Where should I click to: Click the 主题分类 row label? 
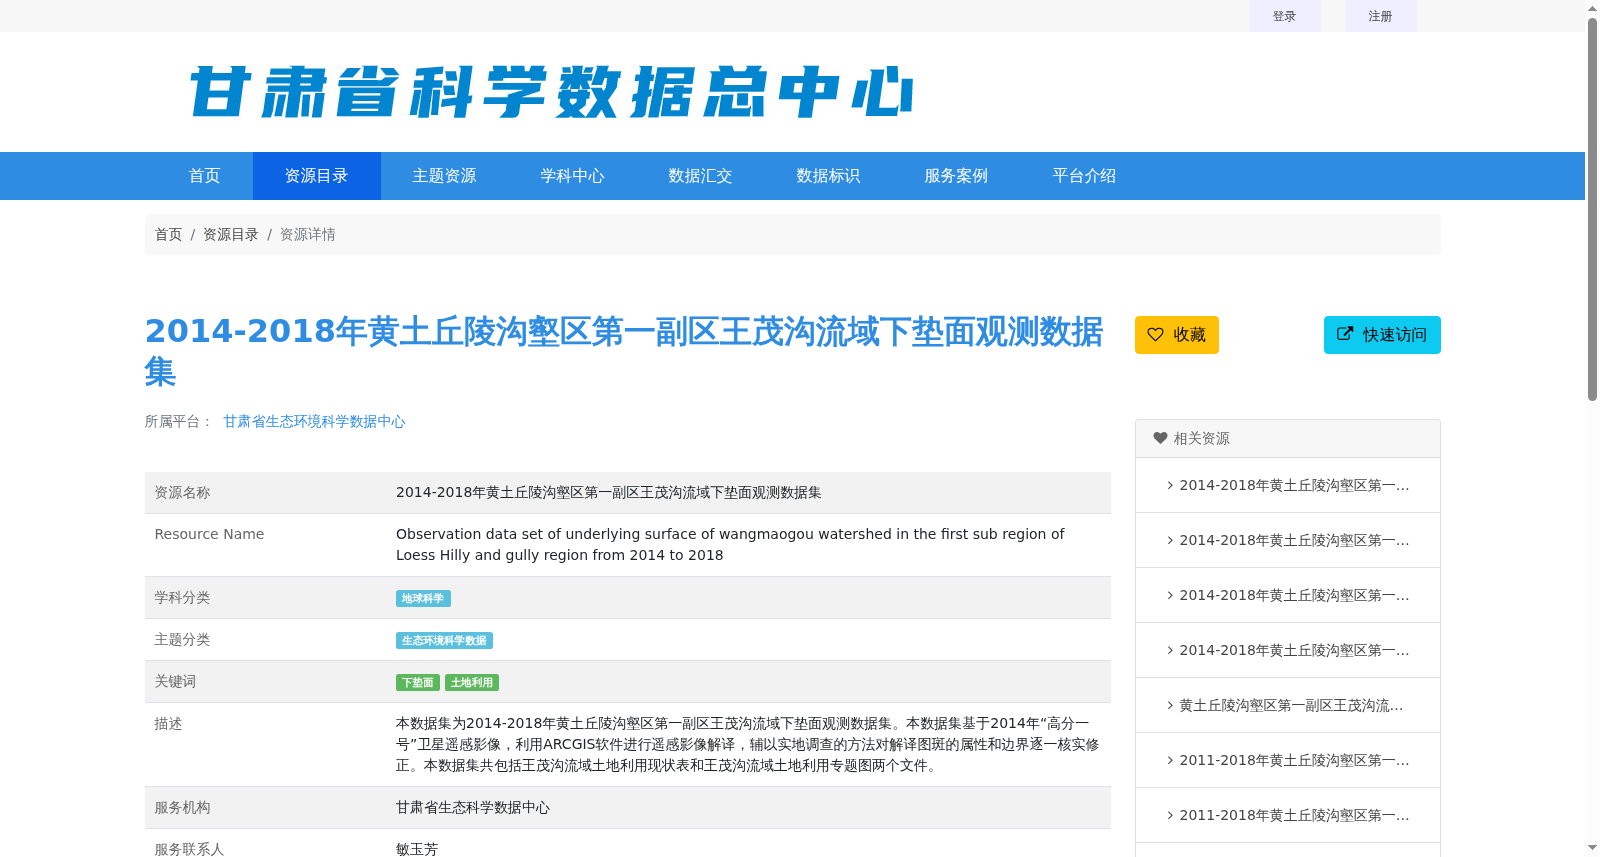pyautogui.click(x=183, y=640)
